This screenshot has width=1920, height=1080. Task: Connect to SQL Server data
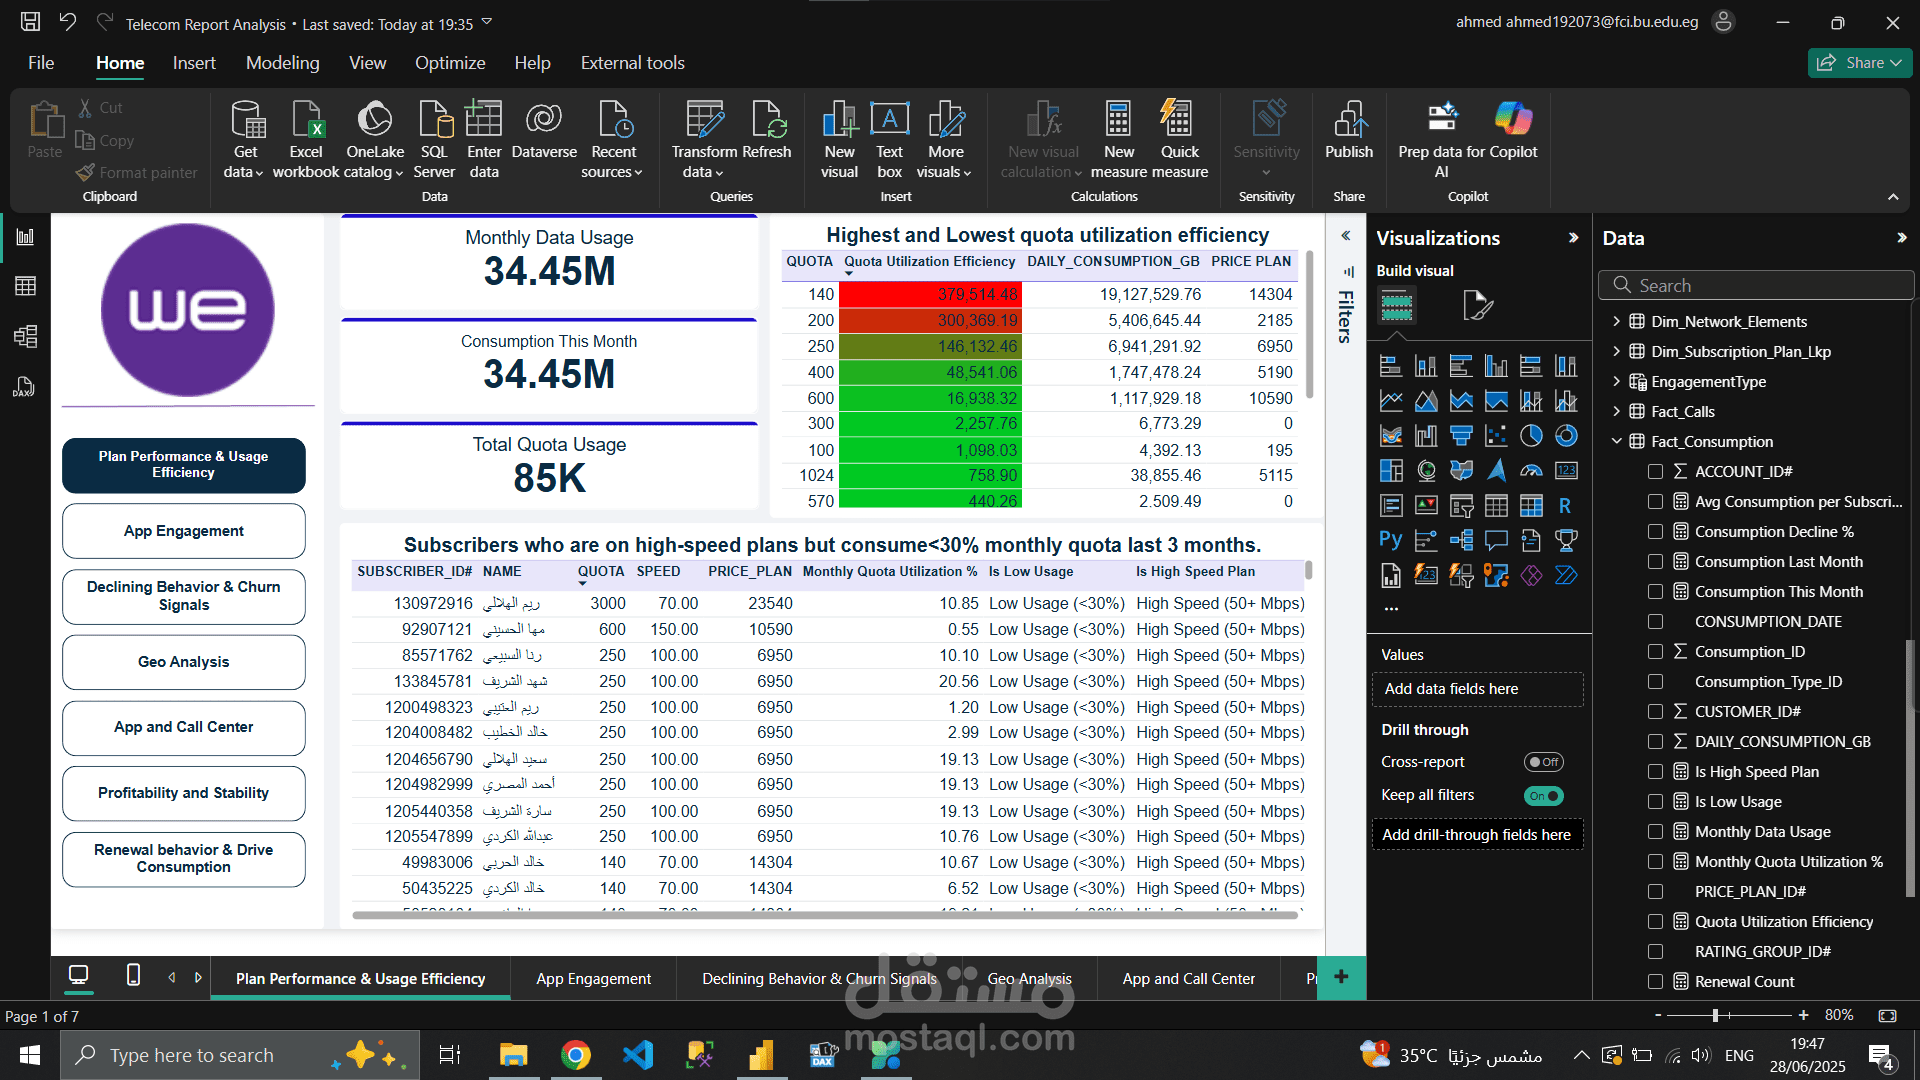coord(434,140)
